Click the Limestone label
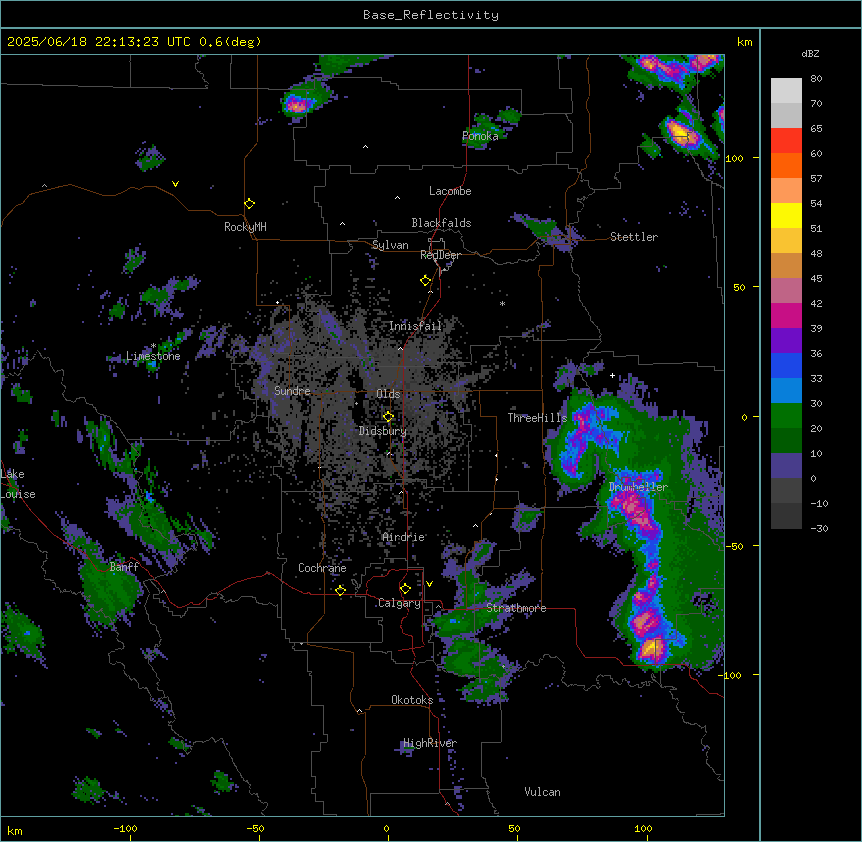 pyautogui.click(x=153, y=356)
